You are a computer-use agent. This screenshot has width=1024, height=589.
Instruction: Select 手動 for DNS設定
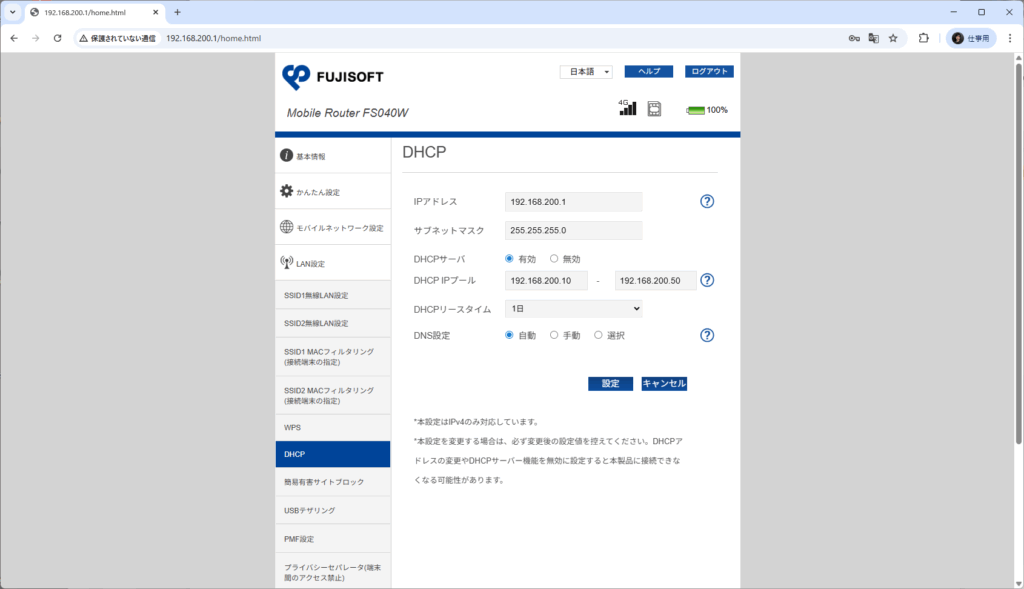[x=554, y=336]
